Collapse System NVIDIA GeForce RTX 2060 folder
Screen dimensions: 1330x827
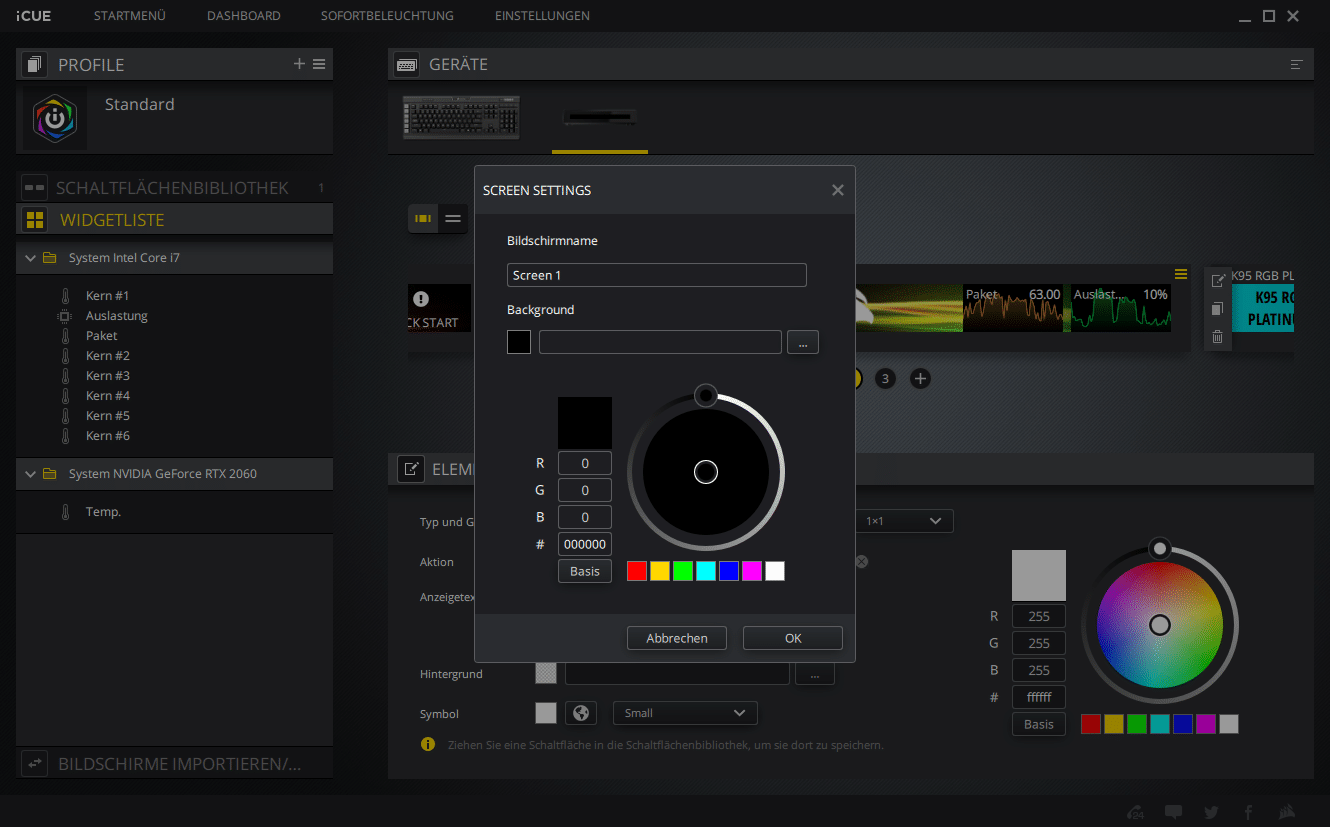30,474
